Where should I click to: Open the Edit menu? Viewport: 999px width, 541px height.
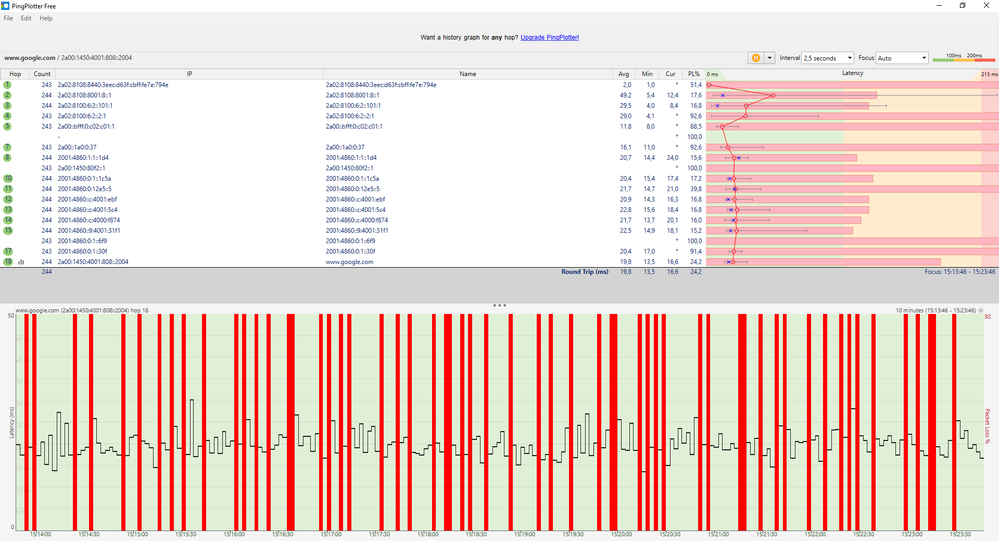(26, 18)
